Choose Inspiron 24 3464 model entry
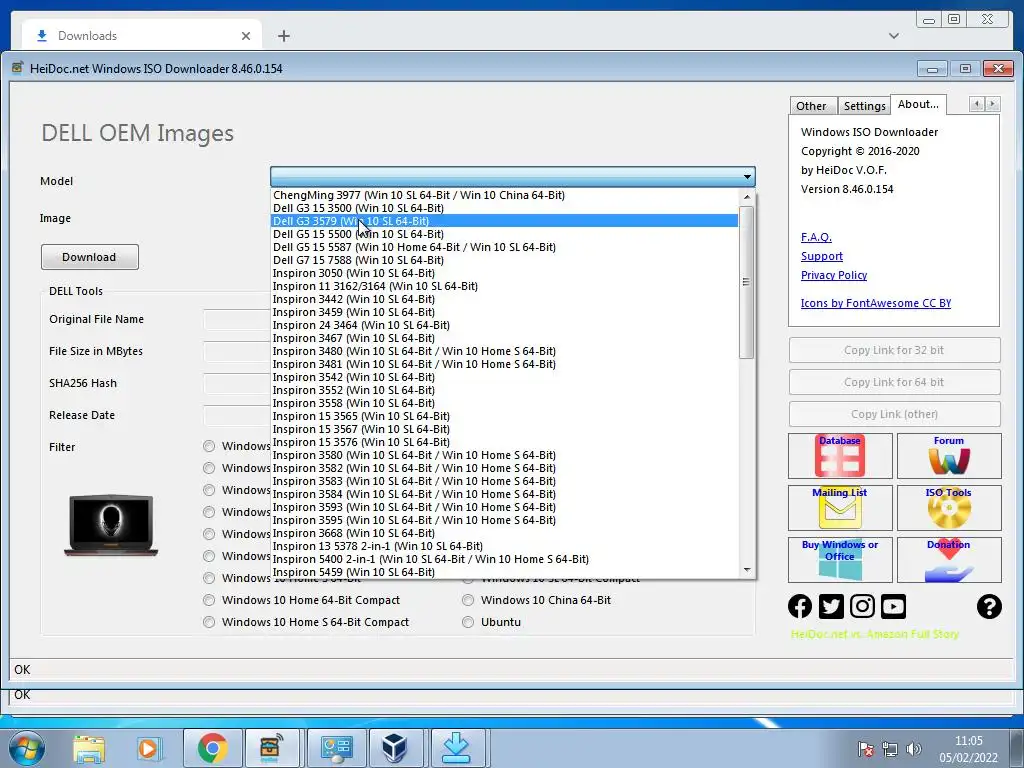1024x768 pixels. [505, 325]
